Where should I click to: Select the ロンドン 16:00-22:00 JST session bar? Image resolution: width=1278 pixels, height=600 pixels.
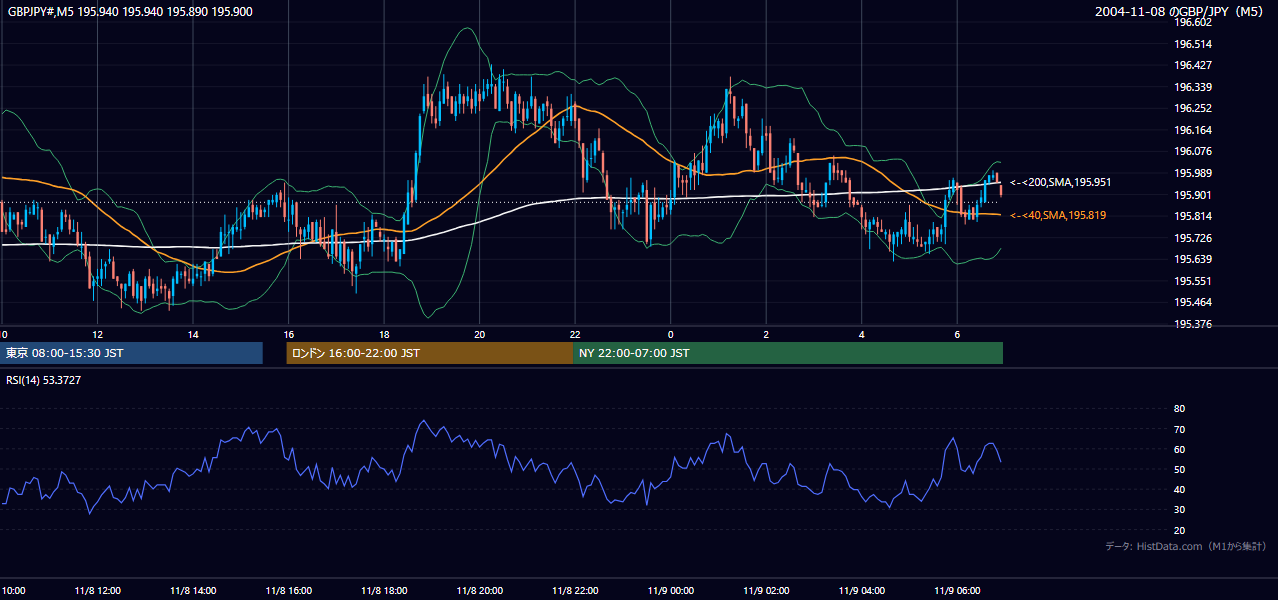coord(430,353)
